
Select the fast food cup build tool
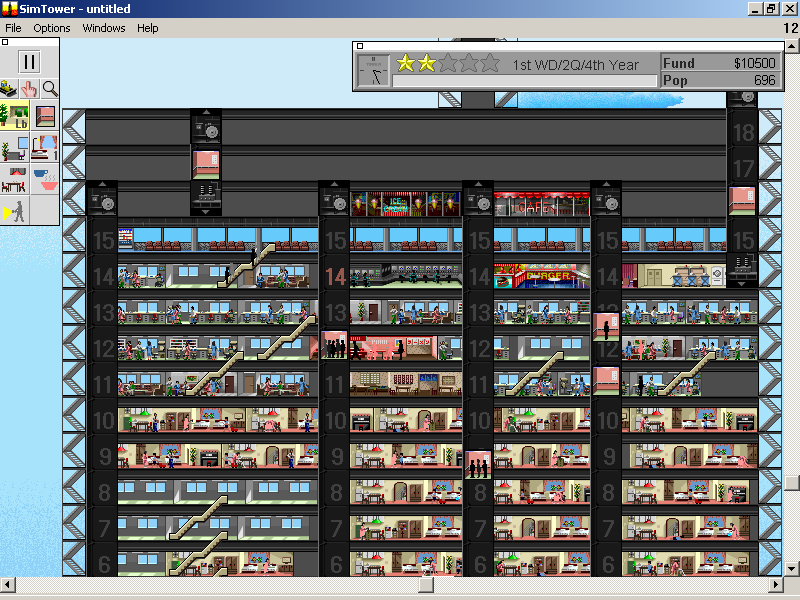pyautogui.click(x=45, y=179)
